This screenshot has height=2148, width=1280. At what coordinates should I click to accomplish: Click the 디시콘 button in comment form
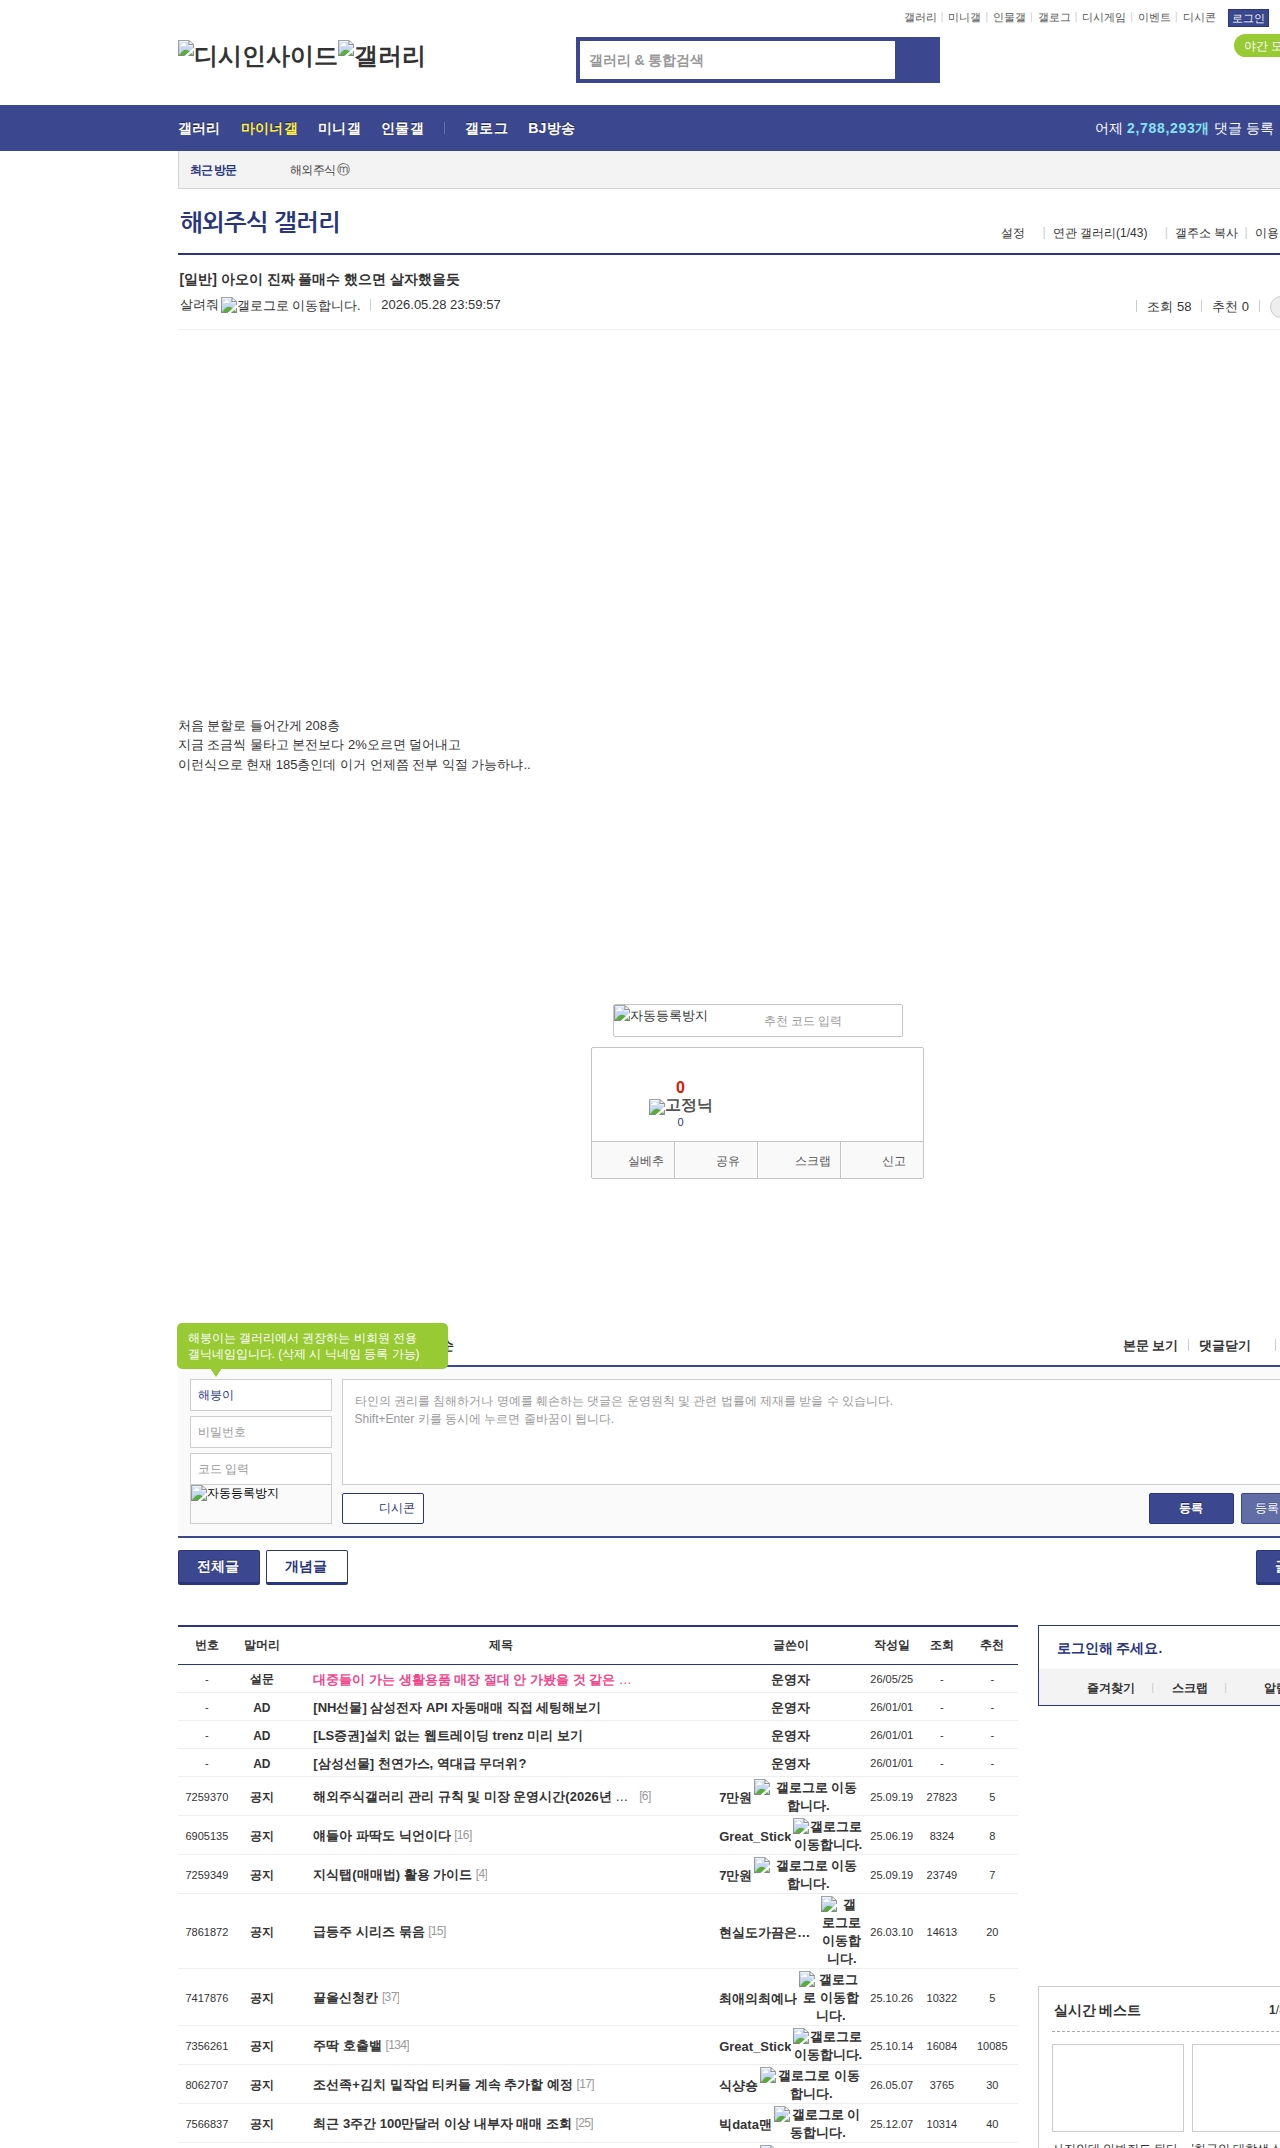point(383,1508)
